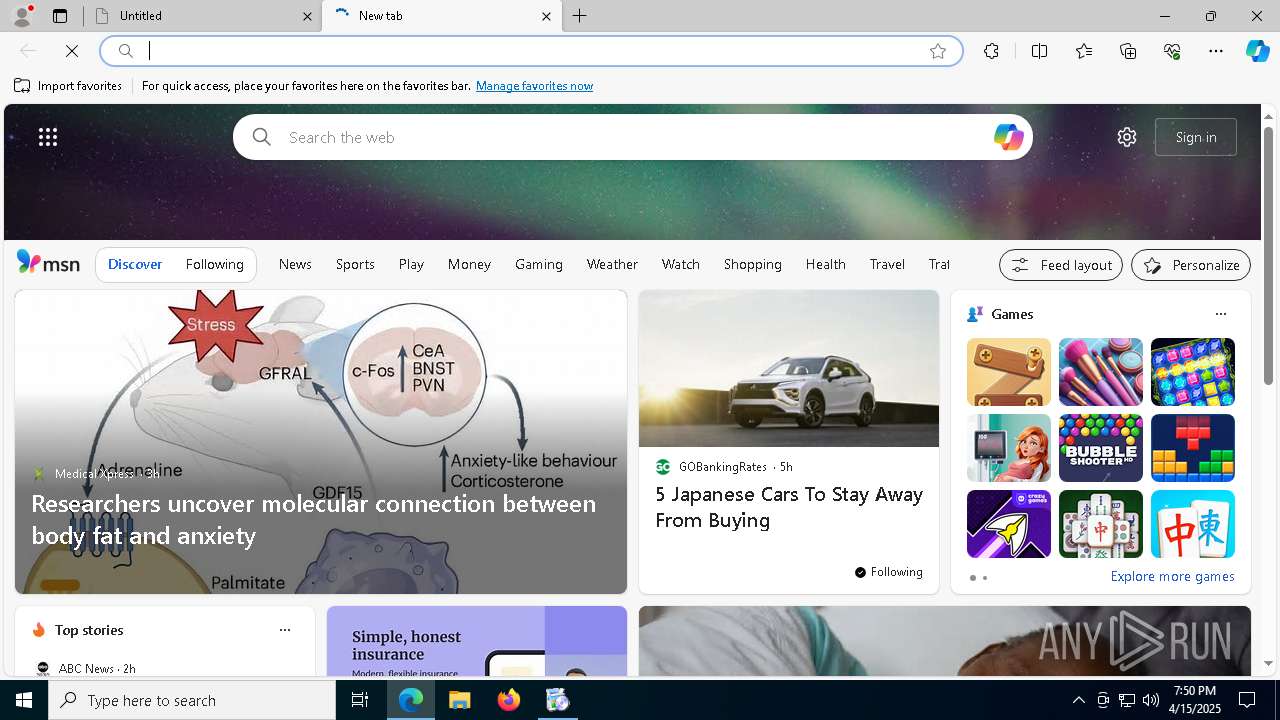
Task: Open Browser essentials icon
Action: 1172,51
